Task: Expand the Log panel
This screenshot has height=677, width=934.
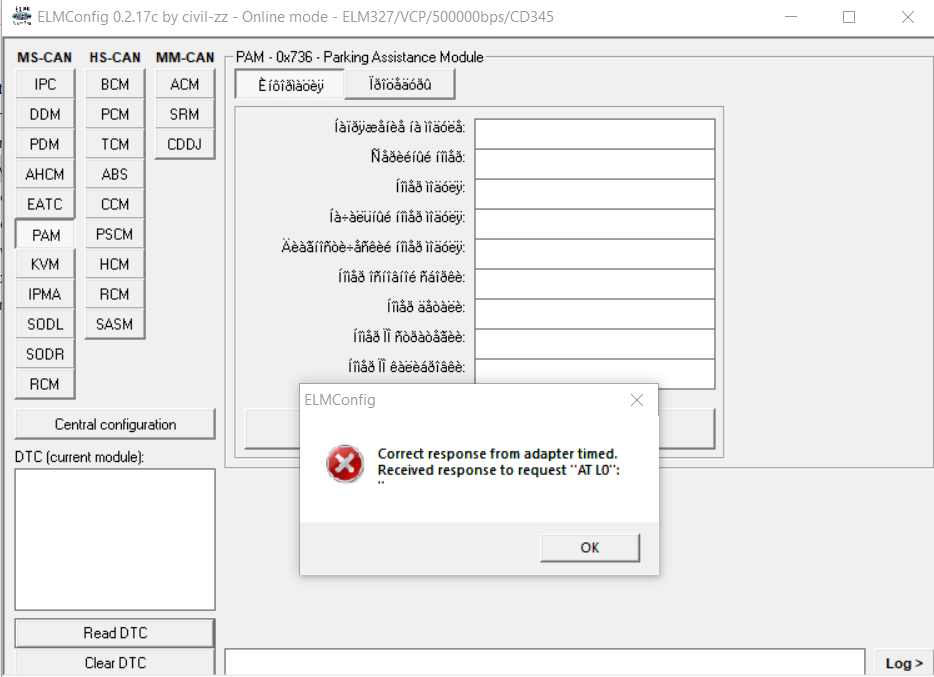Action: tap(904, 663)
